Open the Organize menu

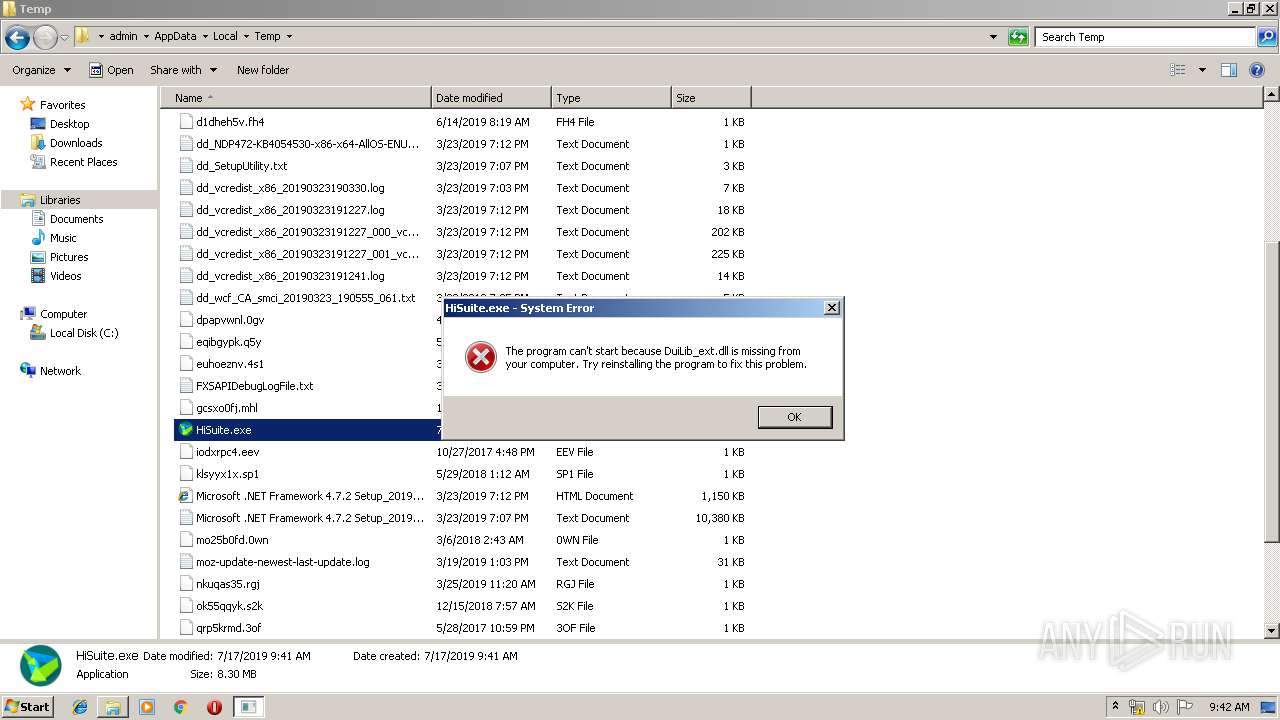click(x=41, y=70)
